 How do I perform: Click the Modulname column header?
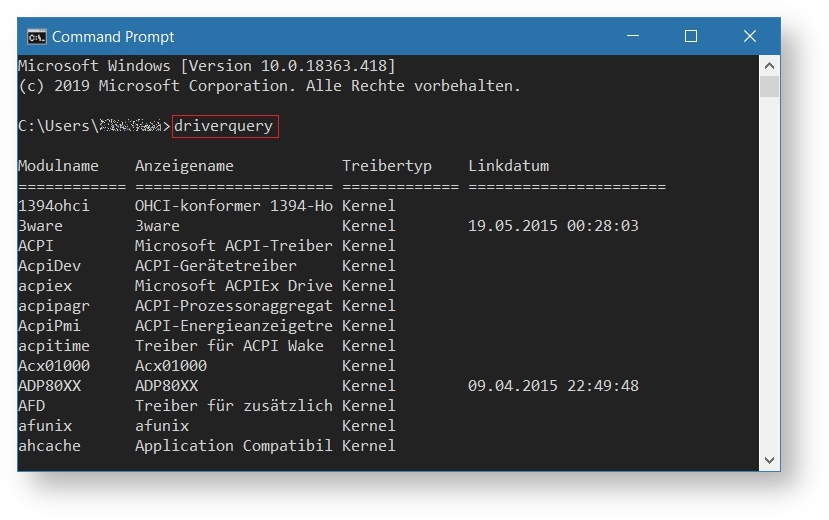coord(58,166)
